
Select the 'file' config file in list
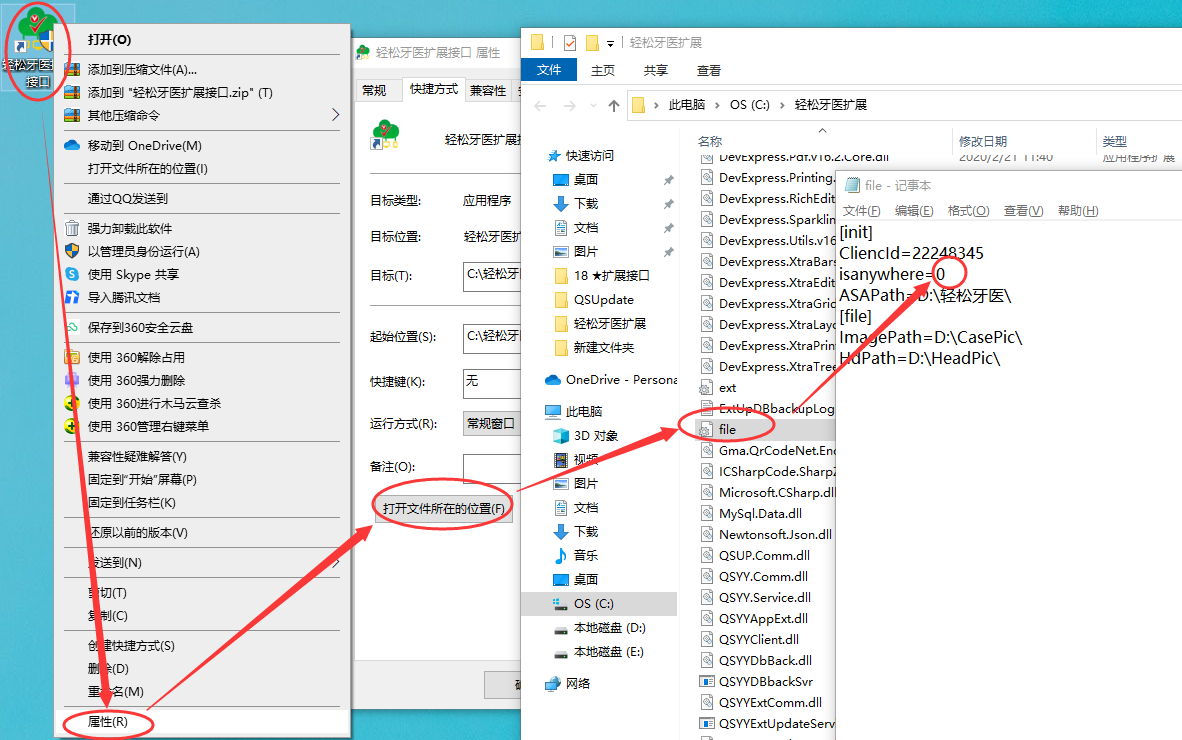point(727,429)
